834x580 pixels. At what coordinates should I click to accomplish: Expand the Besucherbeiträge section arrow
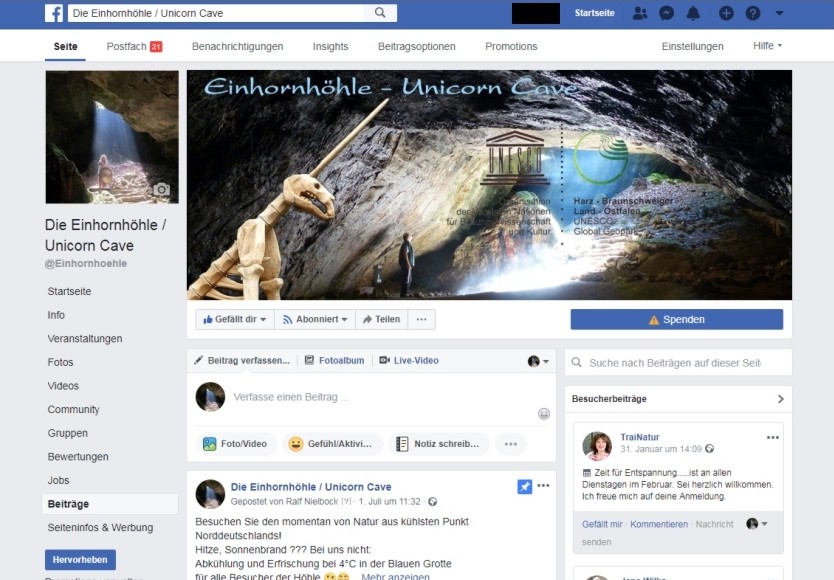[781, 399]
